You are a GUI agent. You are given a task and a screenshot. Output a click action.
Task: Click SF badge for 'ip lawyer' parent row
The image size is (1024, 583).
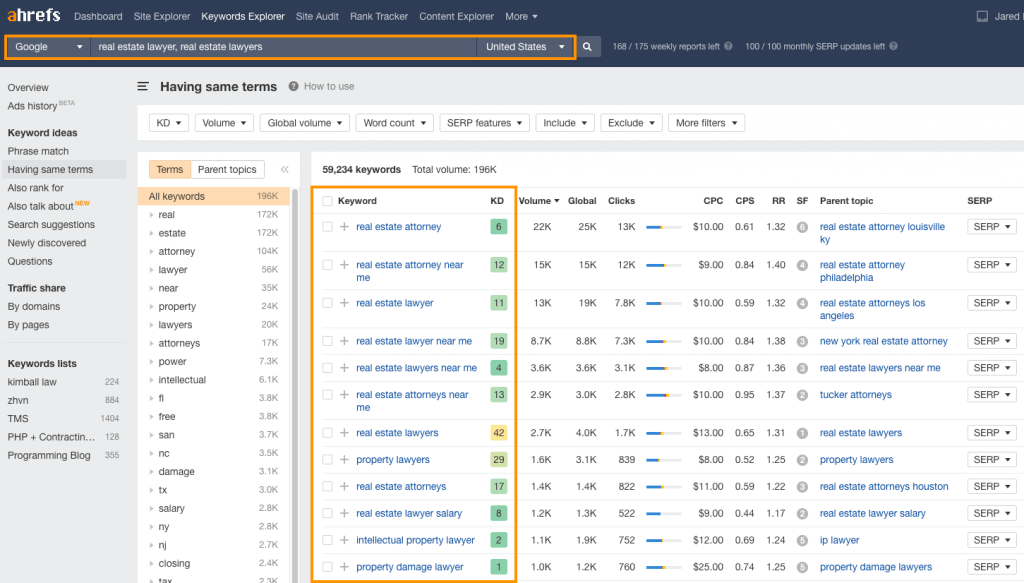pyautogui.click(x=802, y=541)
